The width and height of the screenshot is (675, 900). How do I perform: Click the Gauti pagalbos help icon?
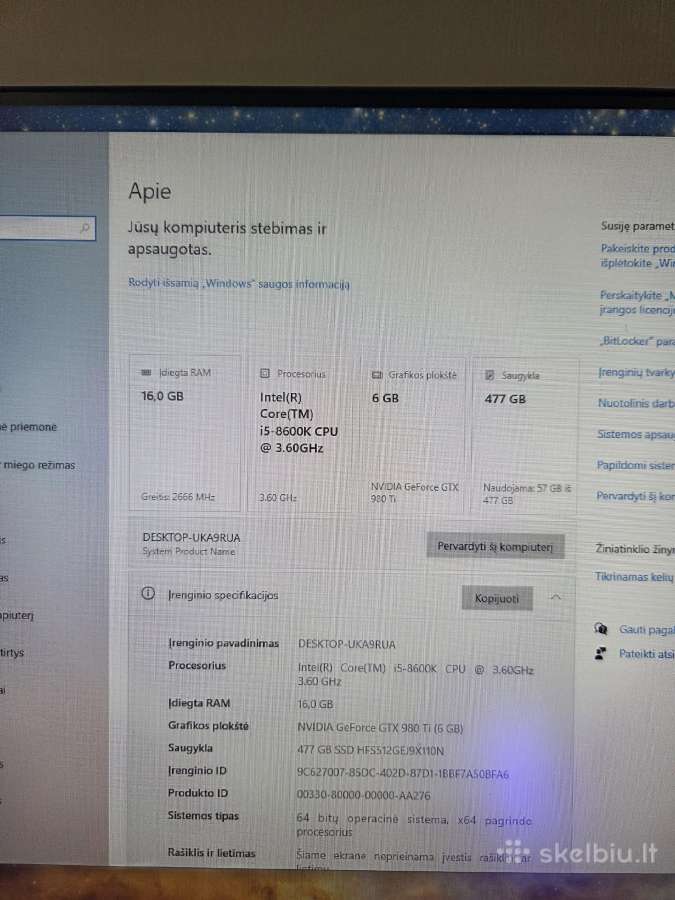point(601,629)
